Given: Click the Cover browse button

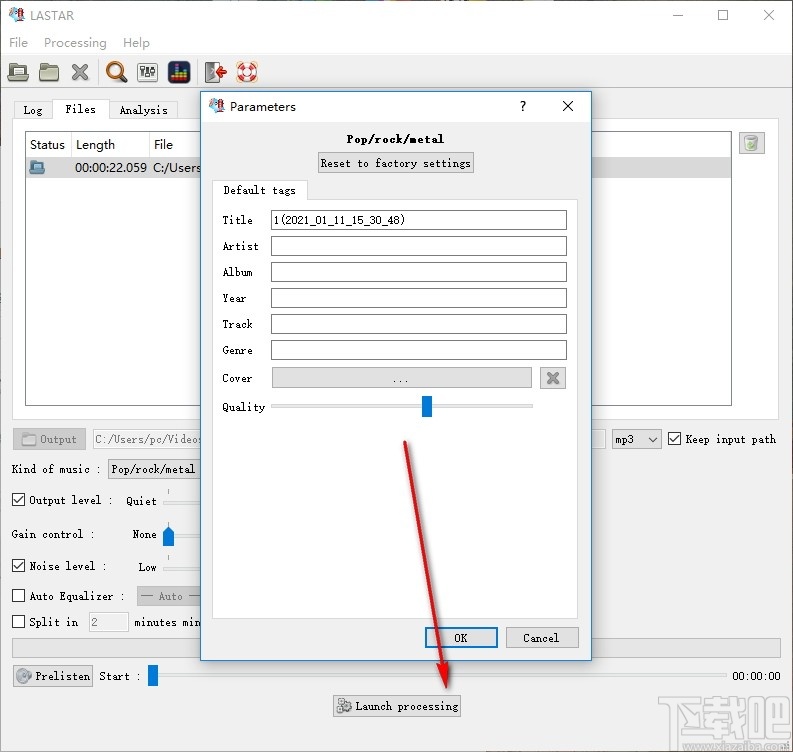Looking at the screenshot, I should coord(402,378).
